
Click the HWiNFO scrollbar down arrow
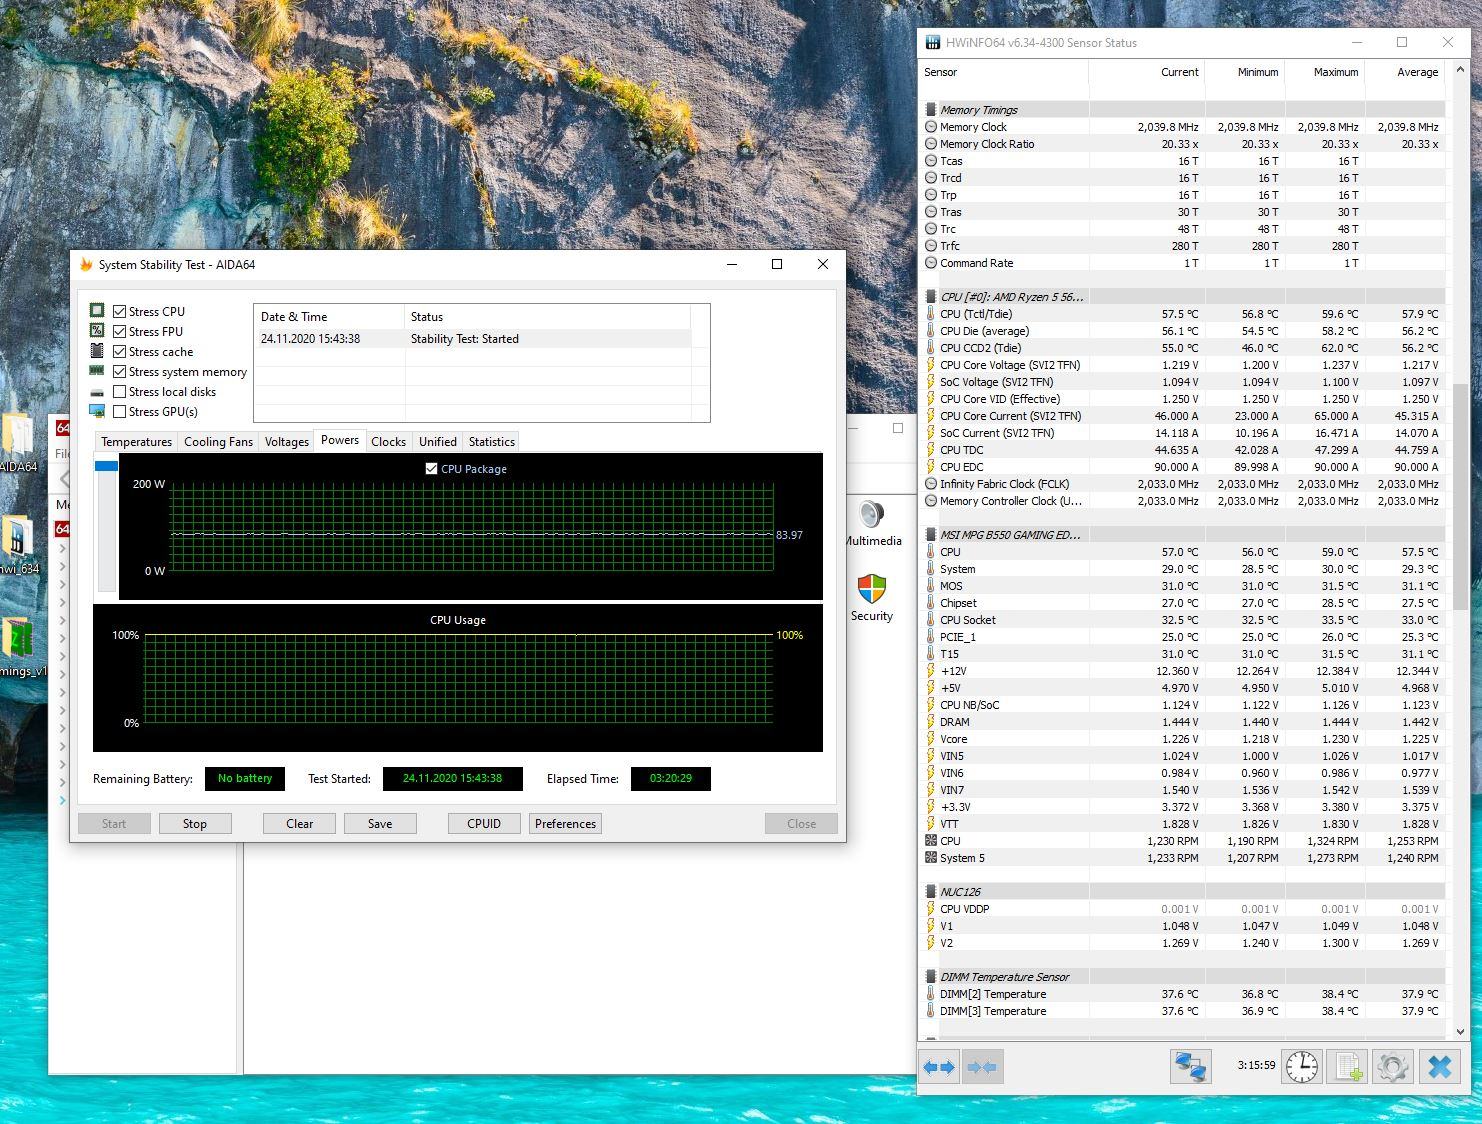point(1460,1031)
